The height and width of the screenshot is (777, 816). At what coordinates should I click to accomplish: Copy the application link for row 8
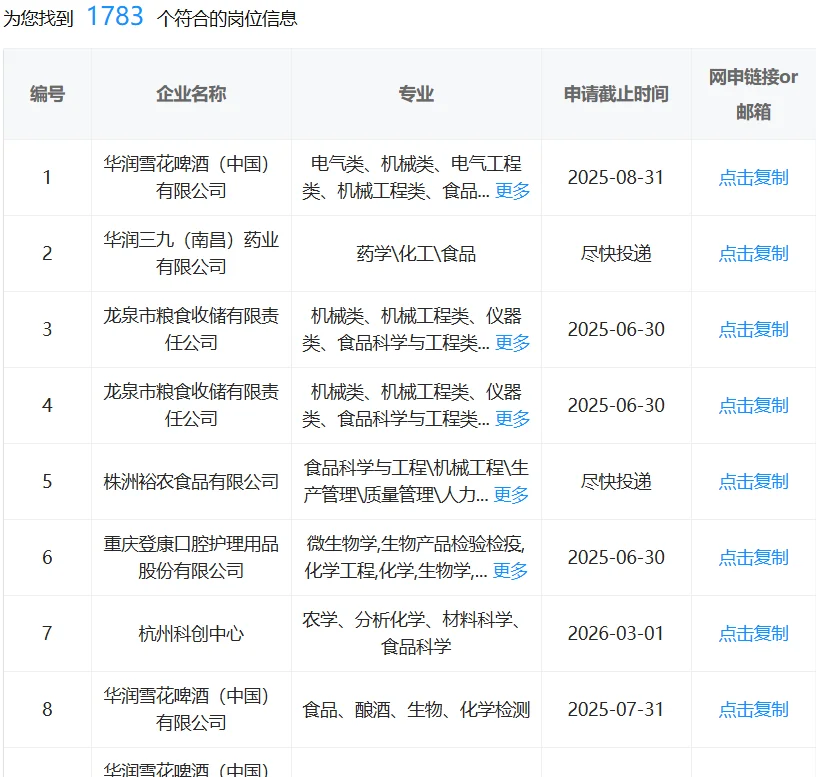click(753, 709)
